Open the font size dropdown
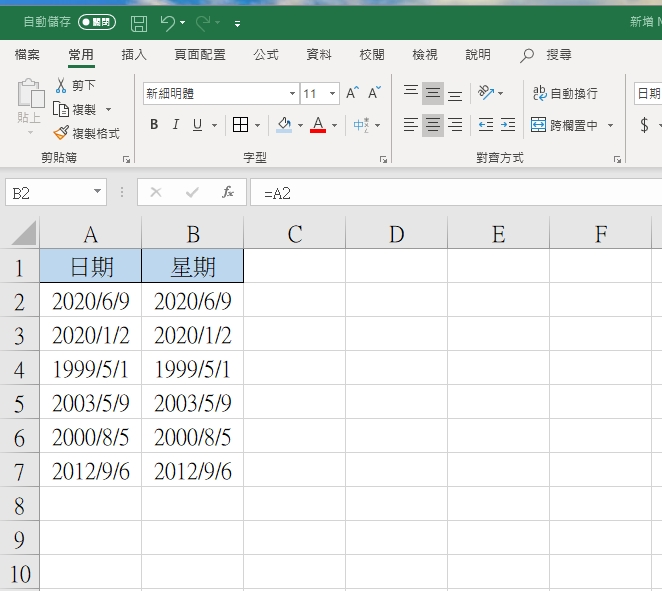 (333, 94)
